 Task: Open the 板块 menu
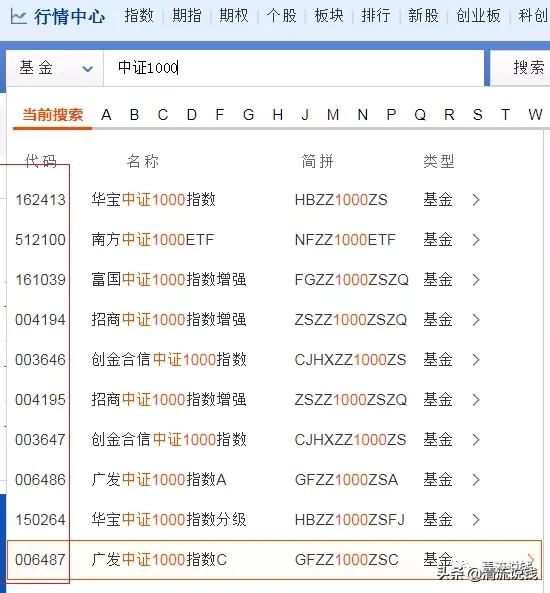tap(329, 16)
